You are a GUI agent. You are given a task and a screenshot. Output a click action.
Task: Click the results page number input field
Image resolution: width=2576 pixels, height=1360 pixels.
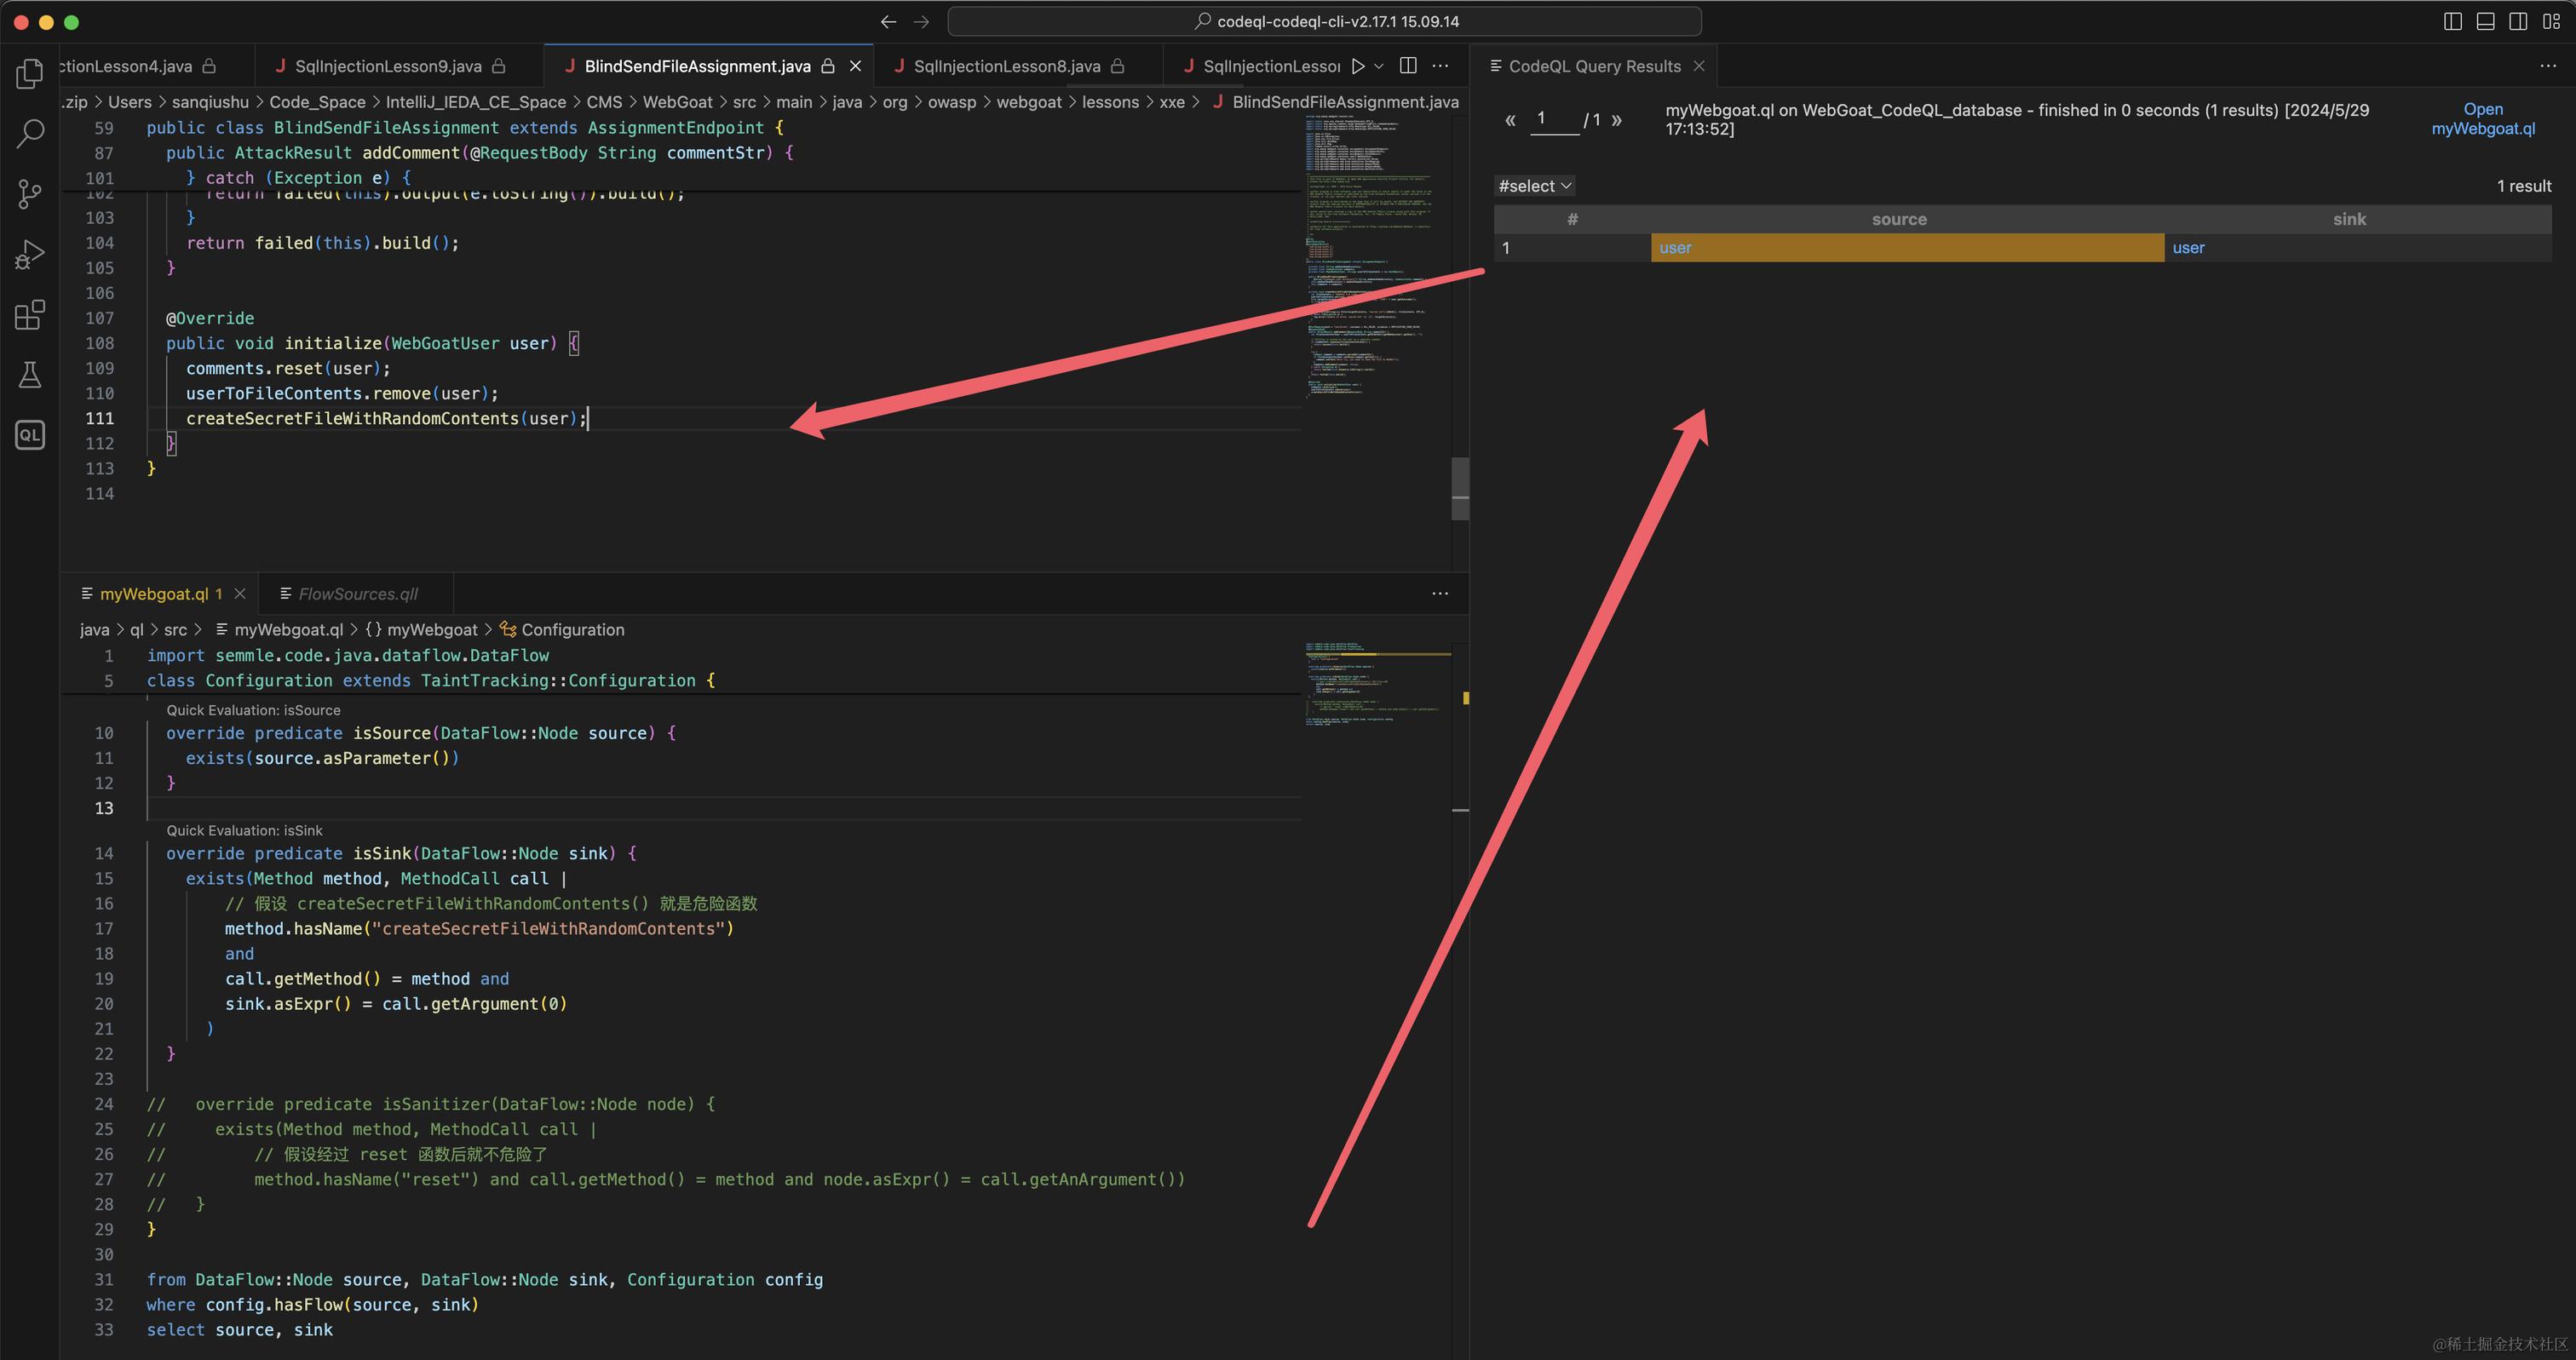click(1554, 119)
